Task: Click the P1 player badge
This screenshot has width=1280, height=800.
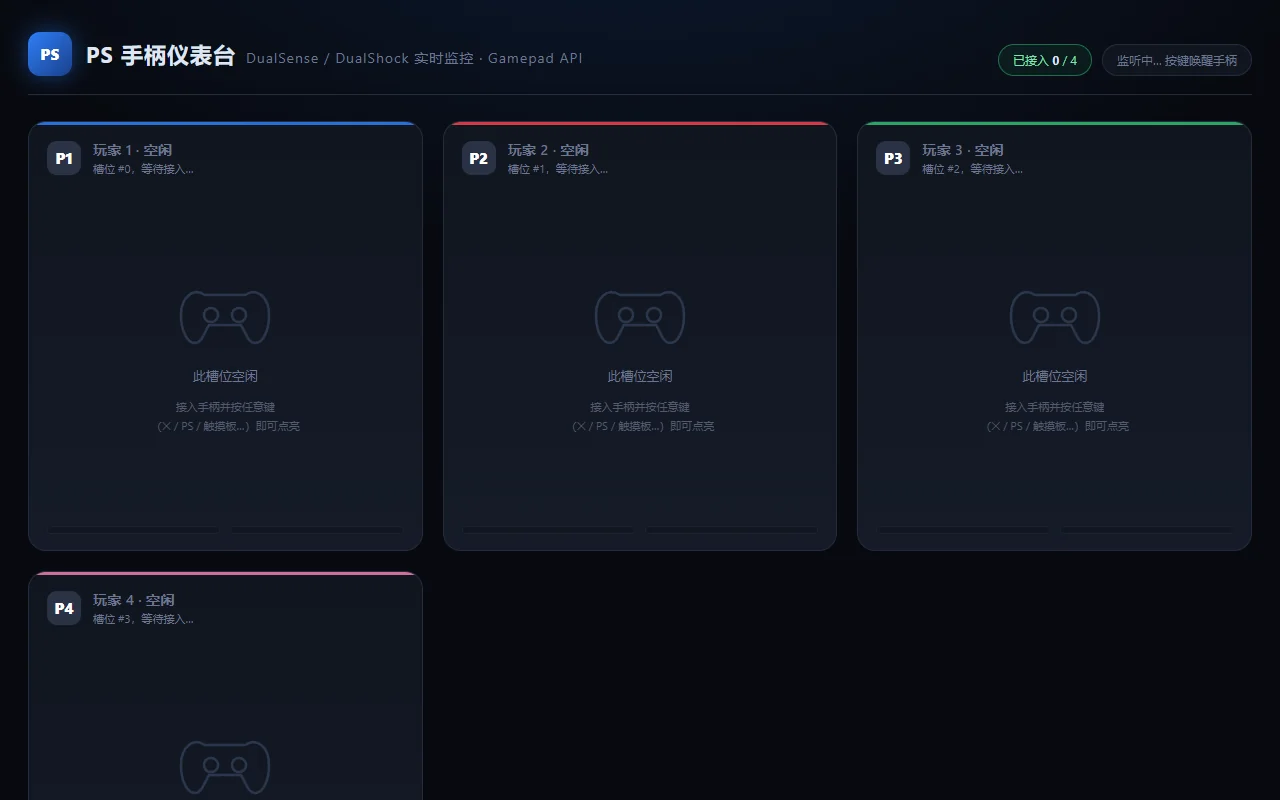Action: coord(64,158)
